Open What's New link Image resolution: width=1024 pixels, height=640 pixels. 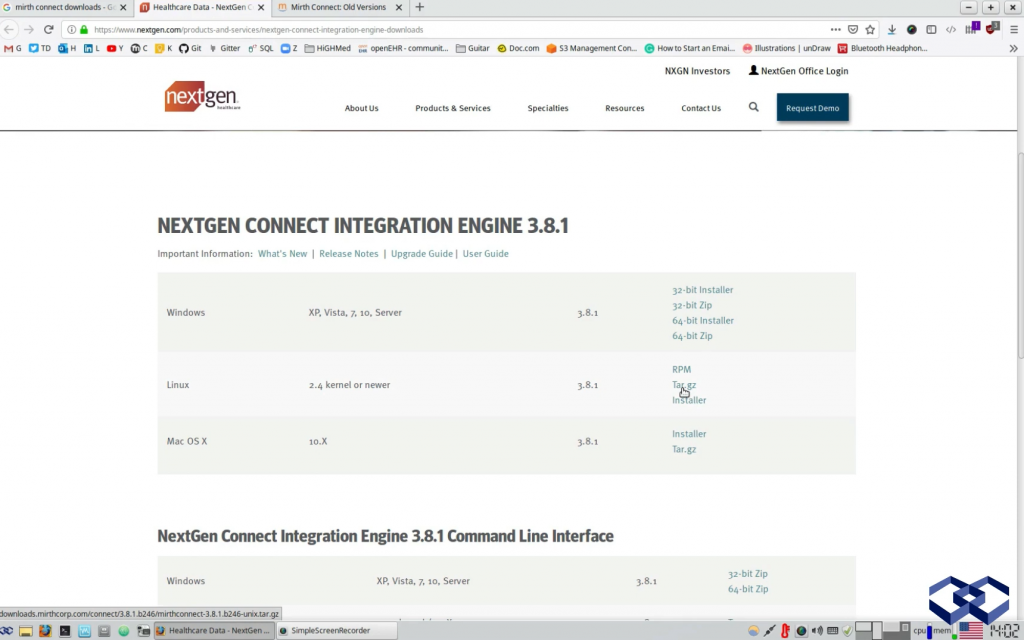[282, 254]
